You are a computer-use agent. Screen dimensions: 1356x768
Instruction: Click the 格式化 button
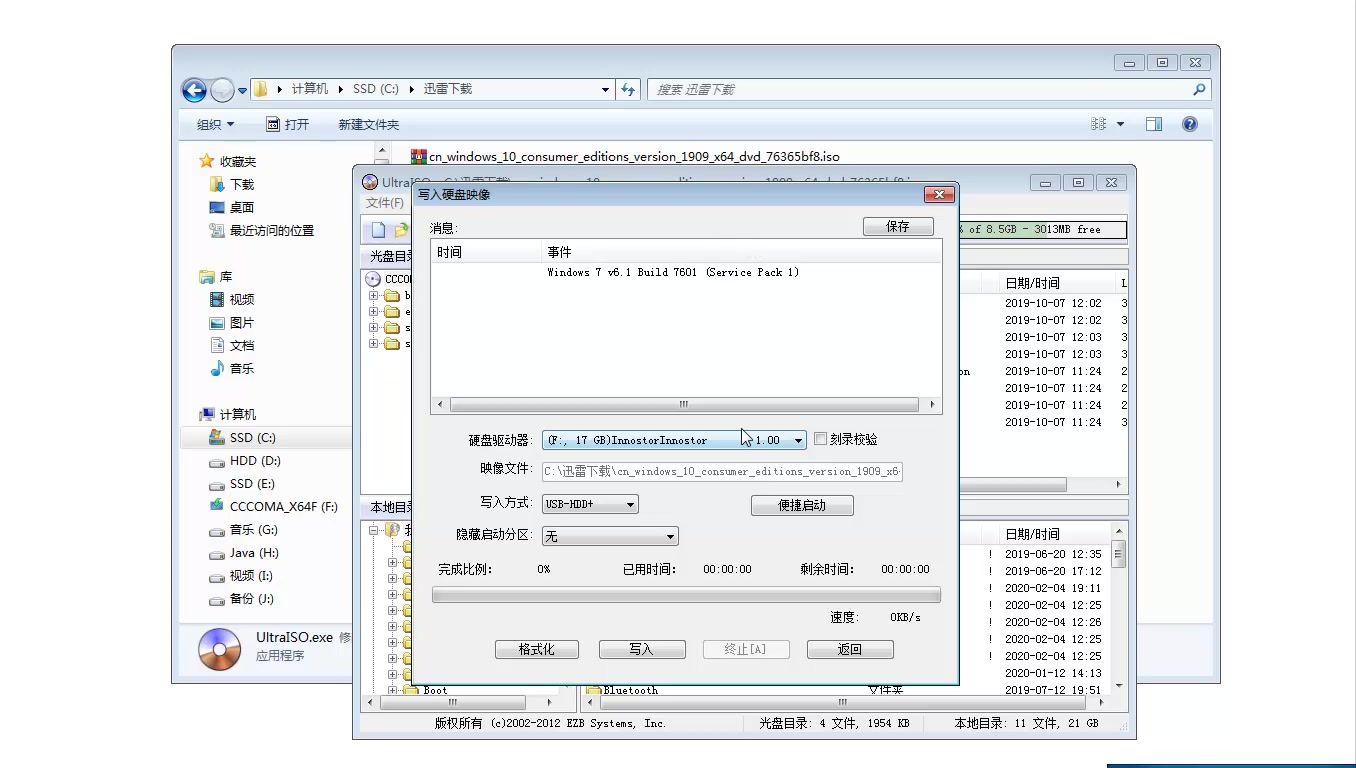coord(537,650)
